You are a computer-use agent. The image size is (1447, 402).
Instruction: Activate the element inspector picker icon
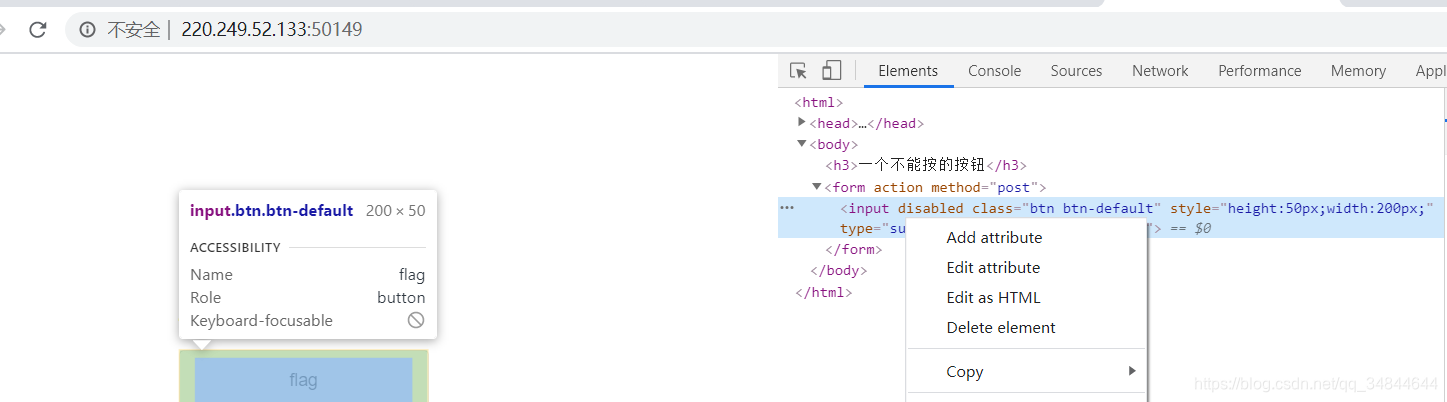coord(798,71)
